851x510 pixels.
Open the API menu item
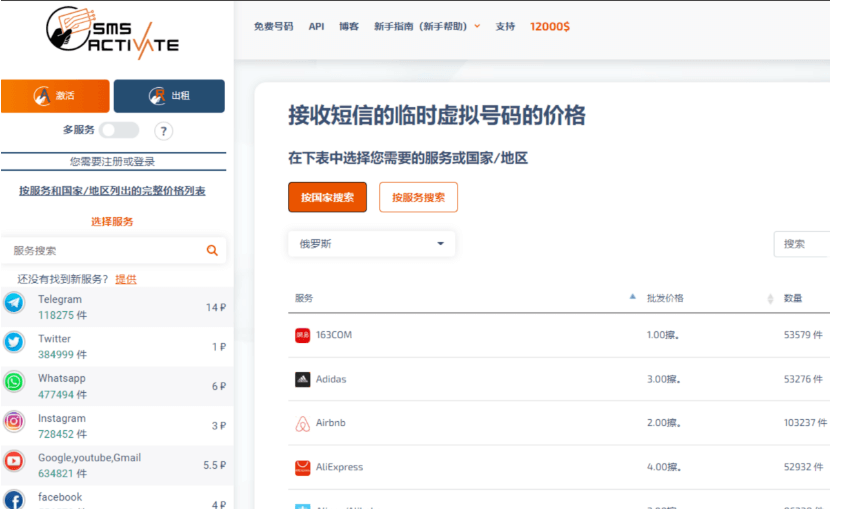click(x=316, y=27)
